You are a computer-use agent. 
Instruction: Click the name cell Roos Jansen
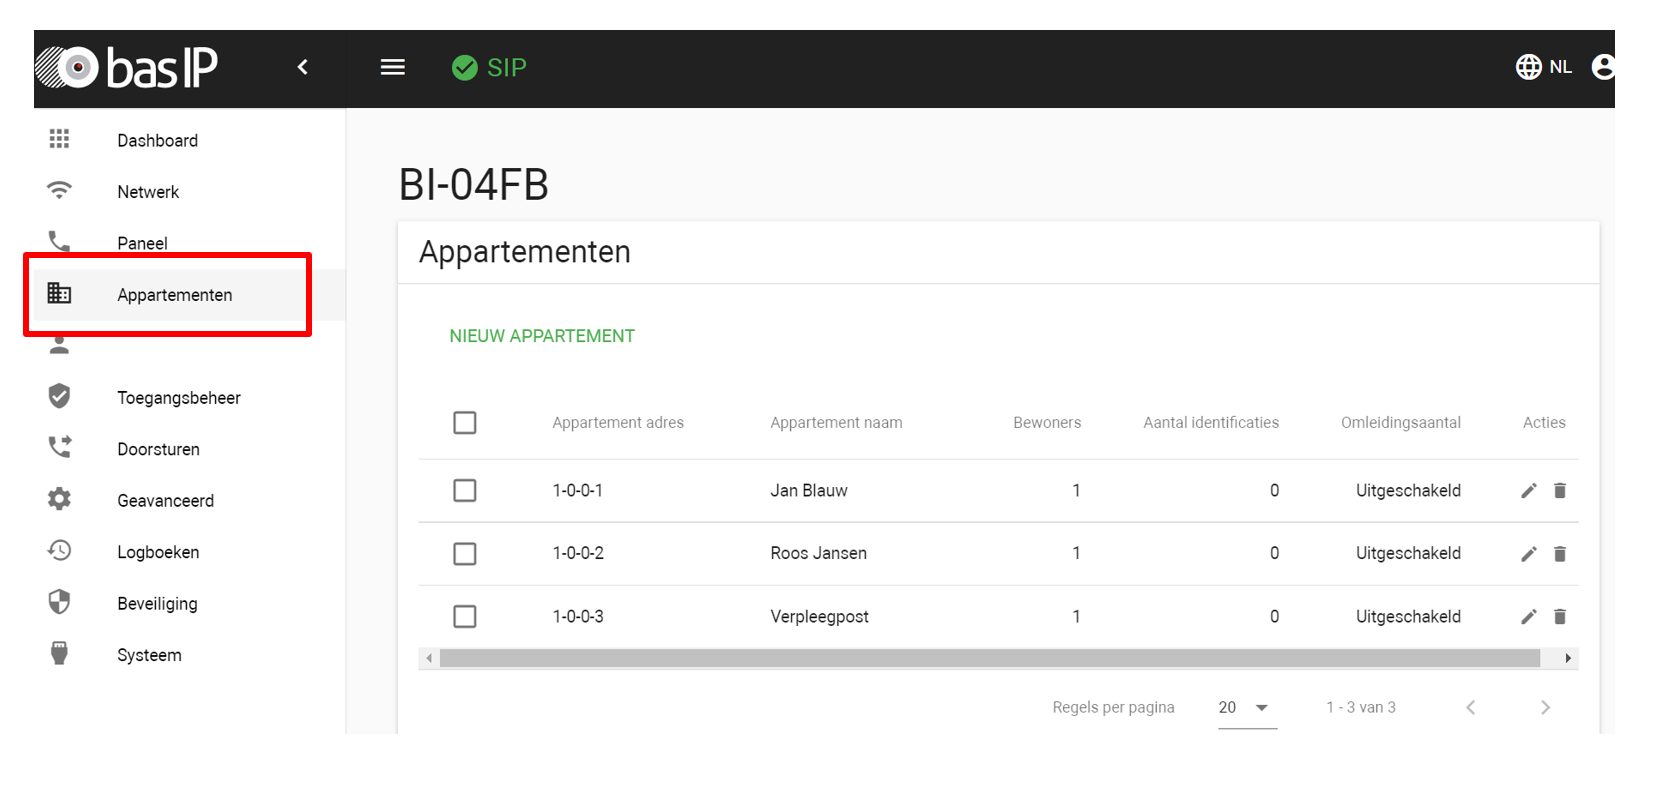pyautogui.click(x=818, y=553)
